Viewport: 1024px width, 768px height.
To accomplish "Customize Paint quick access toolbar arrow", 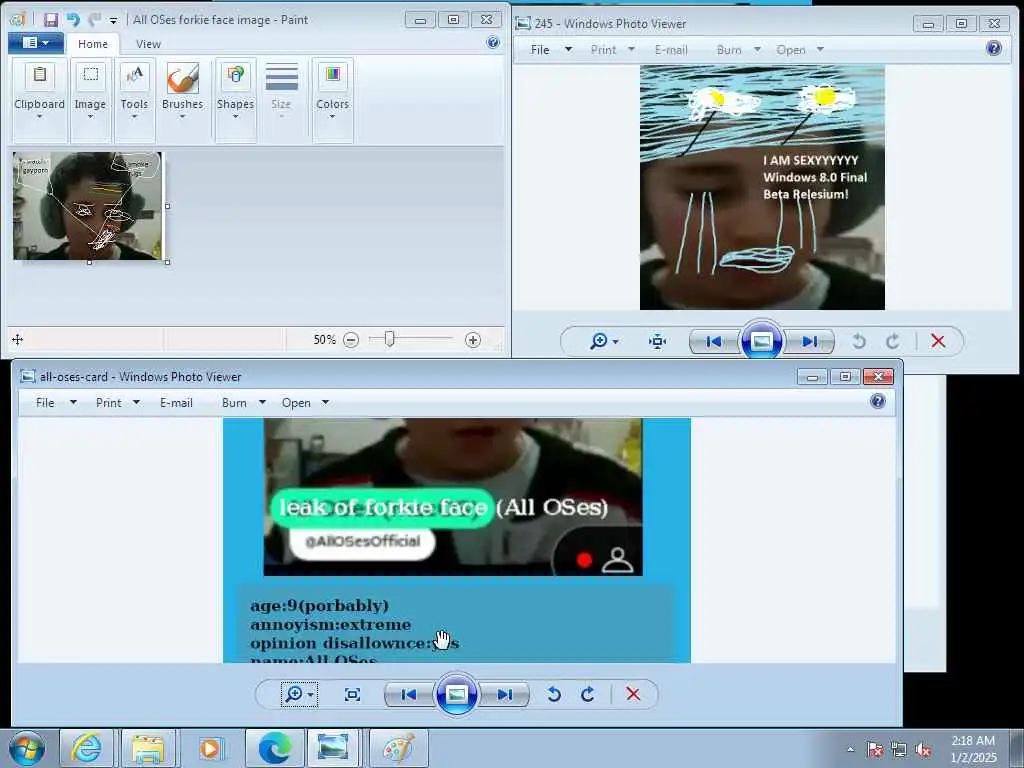I will coord(113,20).
